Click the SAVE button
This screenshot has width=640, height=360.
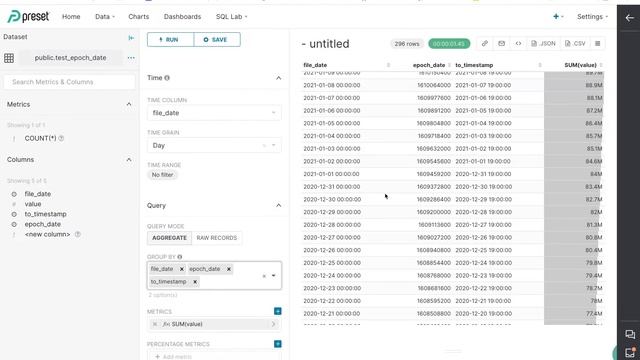(217, 40)
